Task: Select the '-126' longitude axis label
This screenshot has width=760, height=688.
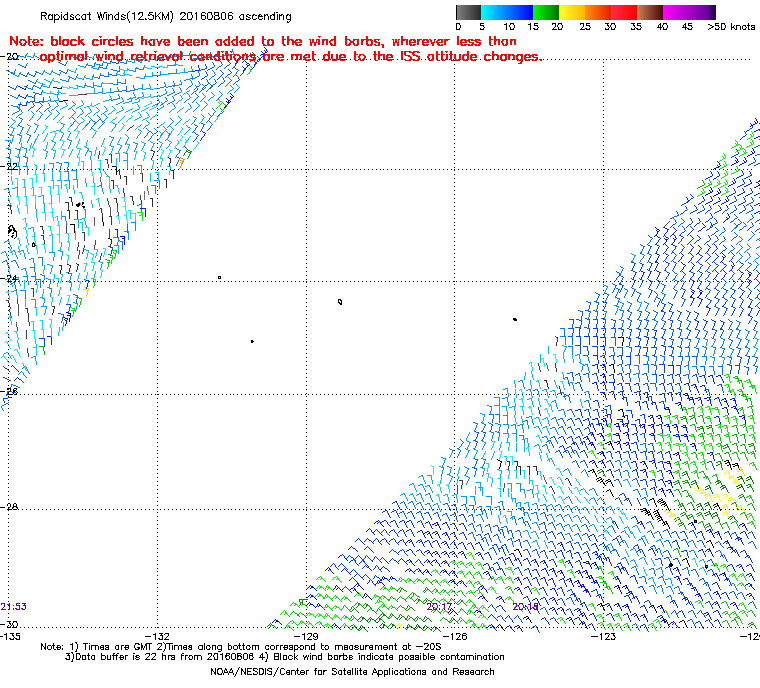Action: (x=455, y=636)
